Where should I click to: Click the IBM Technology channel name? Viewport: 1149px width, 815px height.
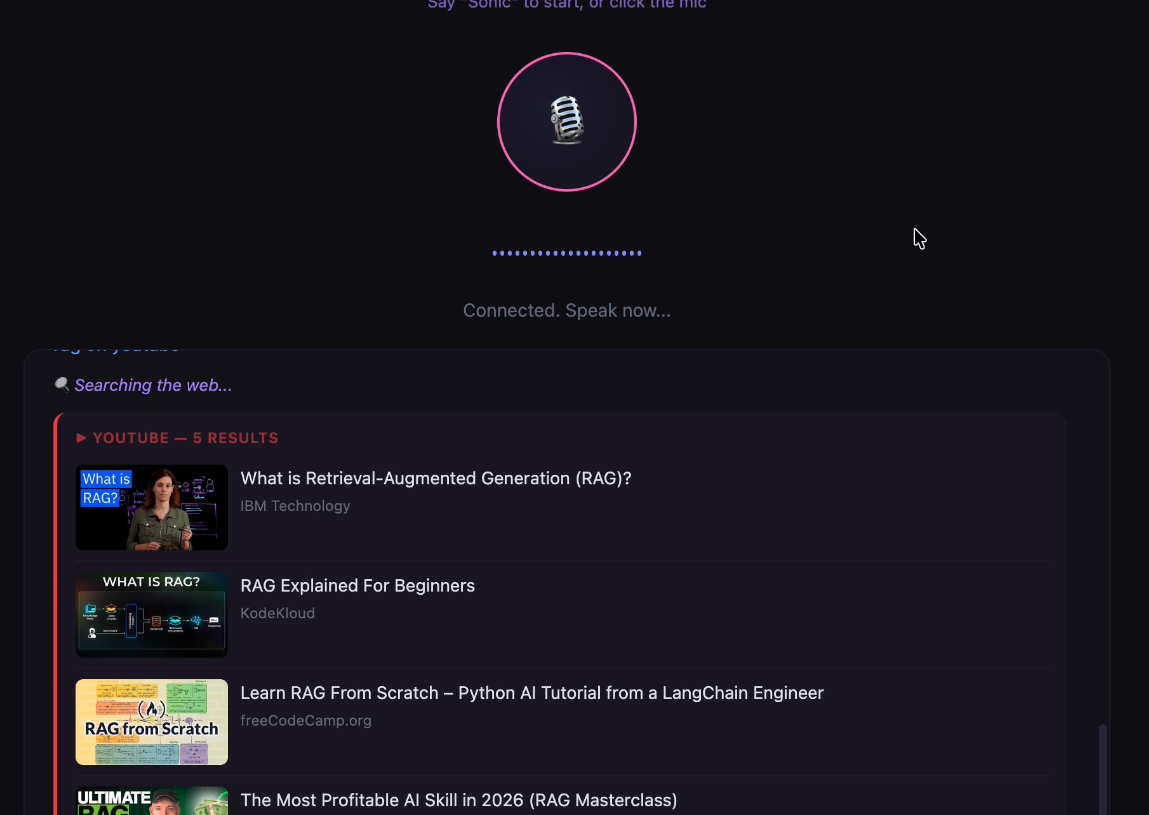point(295,506)
